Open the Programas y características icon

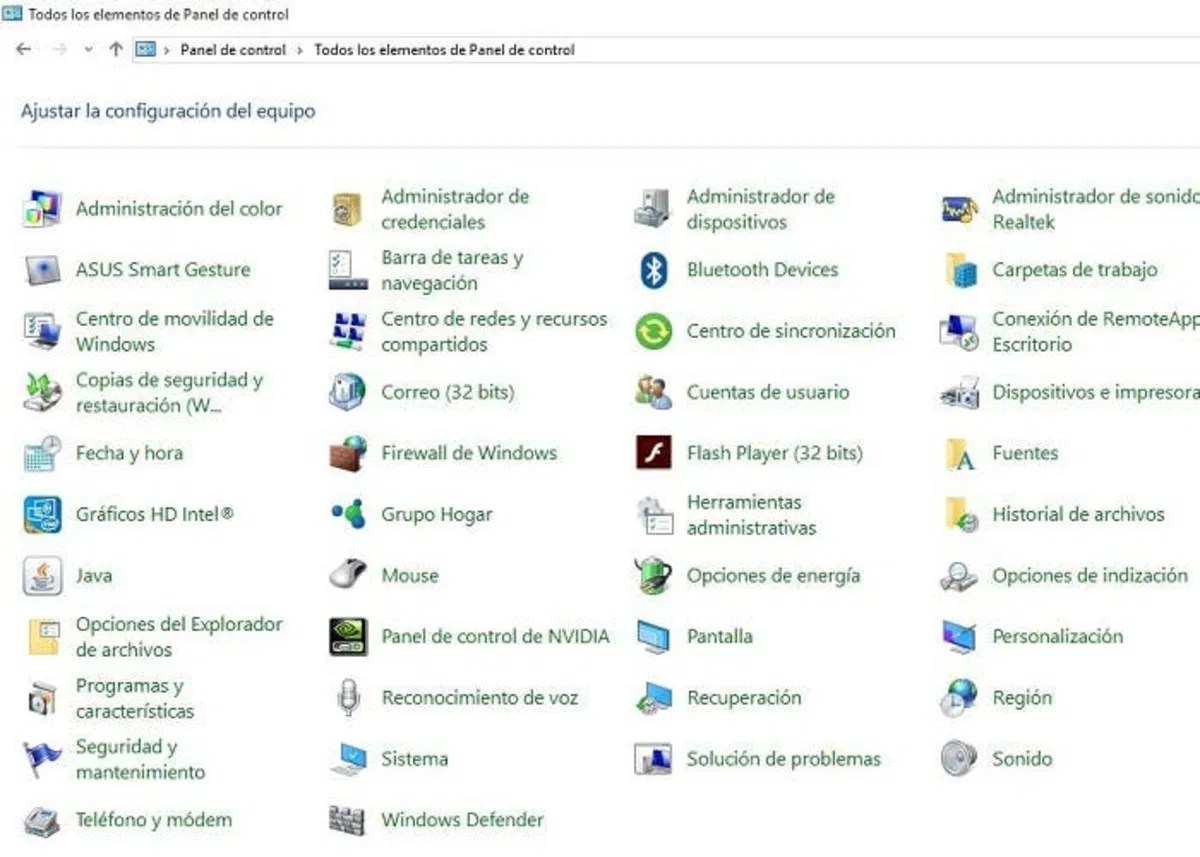point(42,699)
